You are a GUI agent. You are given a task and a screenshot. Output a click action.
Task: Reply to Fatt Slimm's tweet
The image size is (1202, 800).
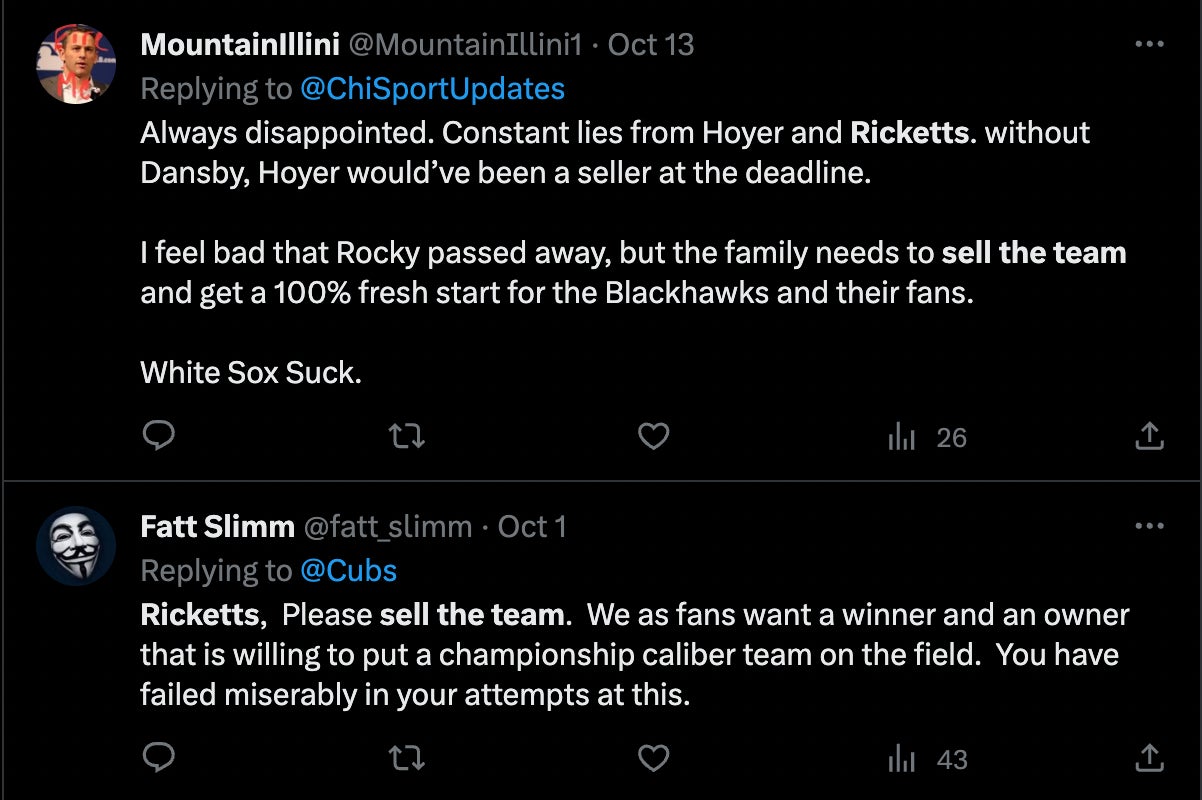point(159,759)
